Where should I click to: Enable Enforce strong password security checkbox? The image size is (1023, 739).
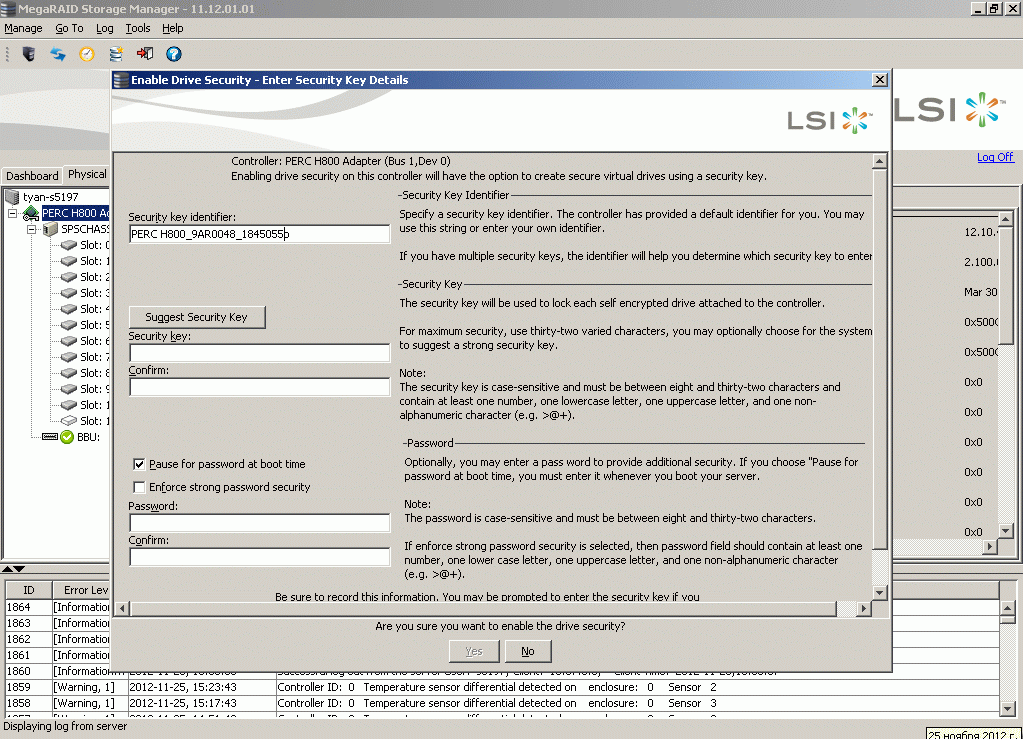(x=140, y=487)
